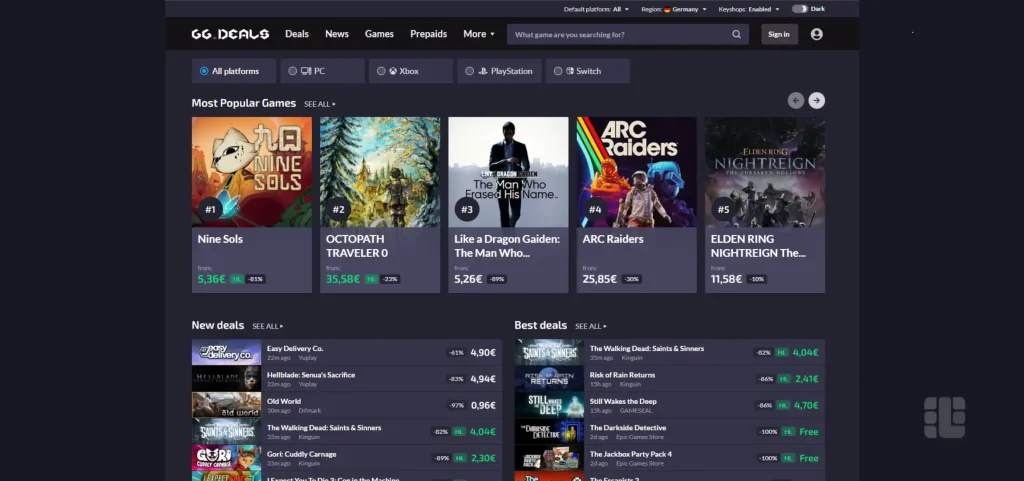Select the All platforms radio option
Image resolution: width=1024 pixels, height=481 pixels.
pos(234,71)
